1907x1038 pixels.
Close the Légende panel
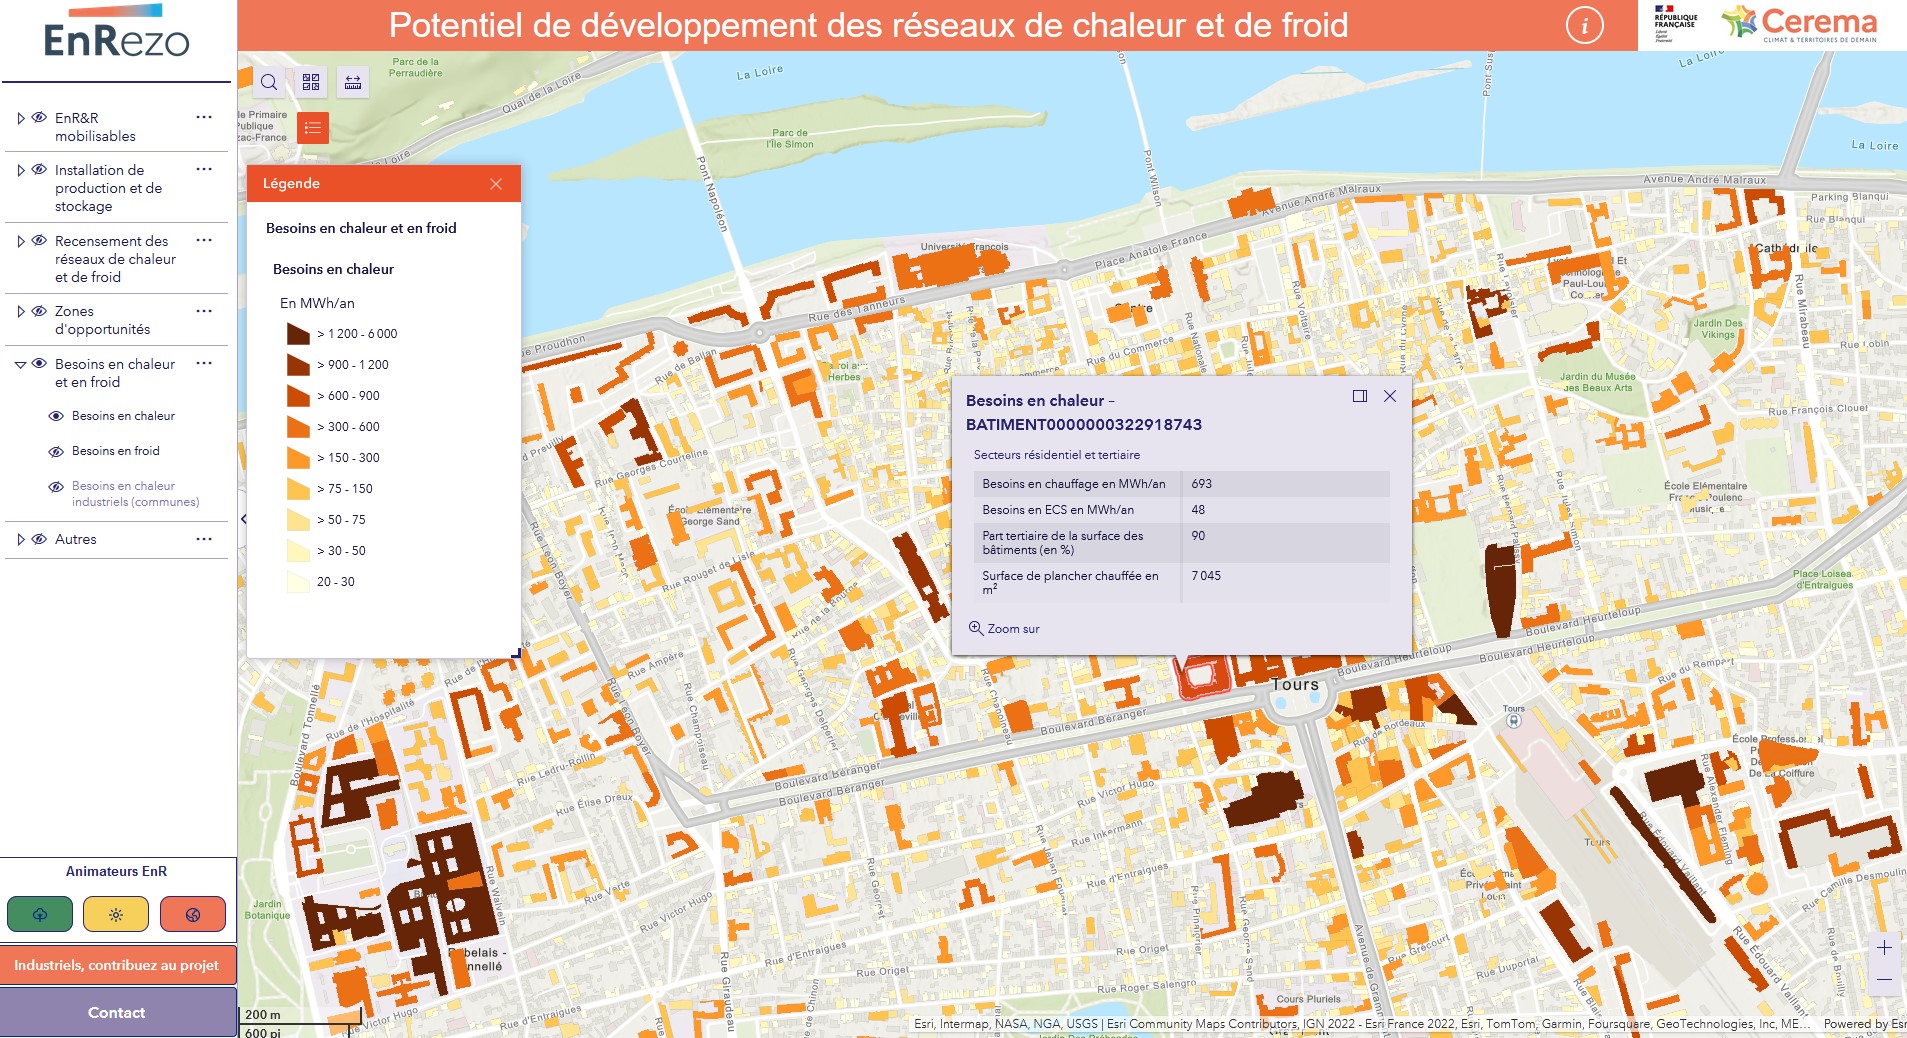coord(496,184)
